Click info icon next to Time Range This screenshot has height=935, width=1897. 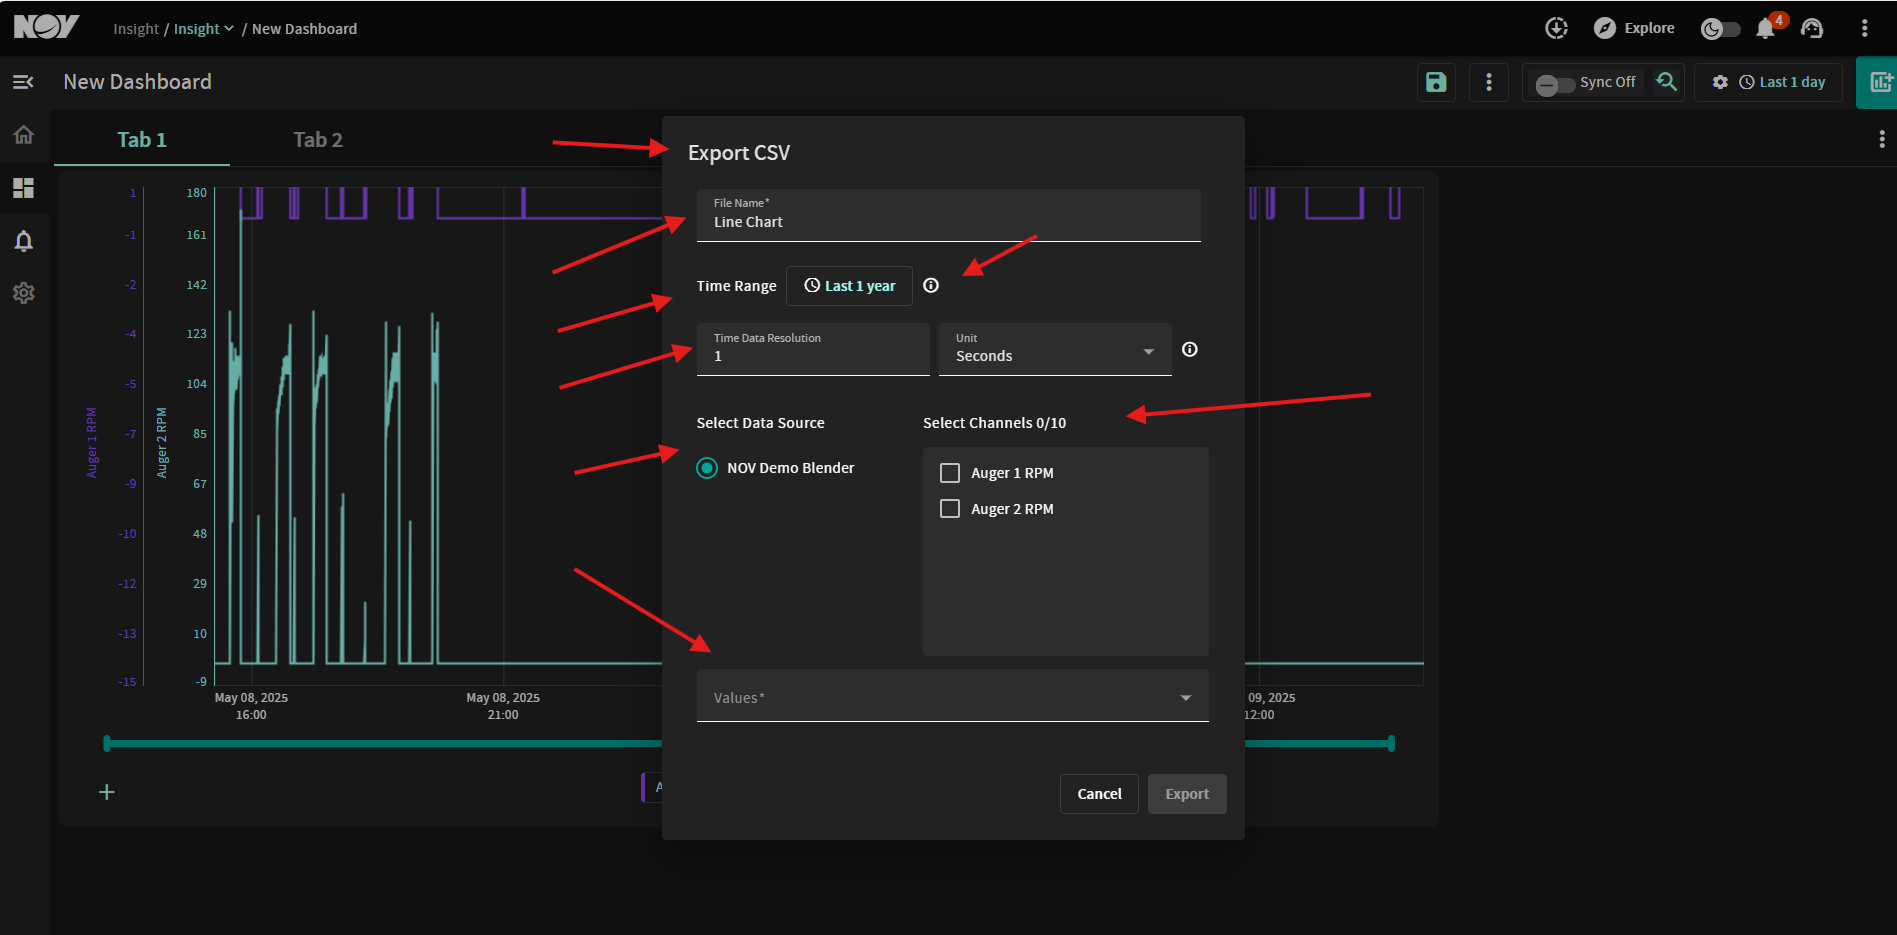coord(931,286)
